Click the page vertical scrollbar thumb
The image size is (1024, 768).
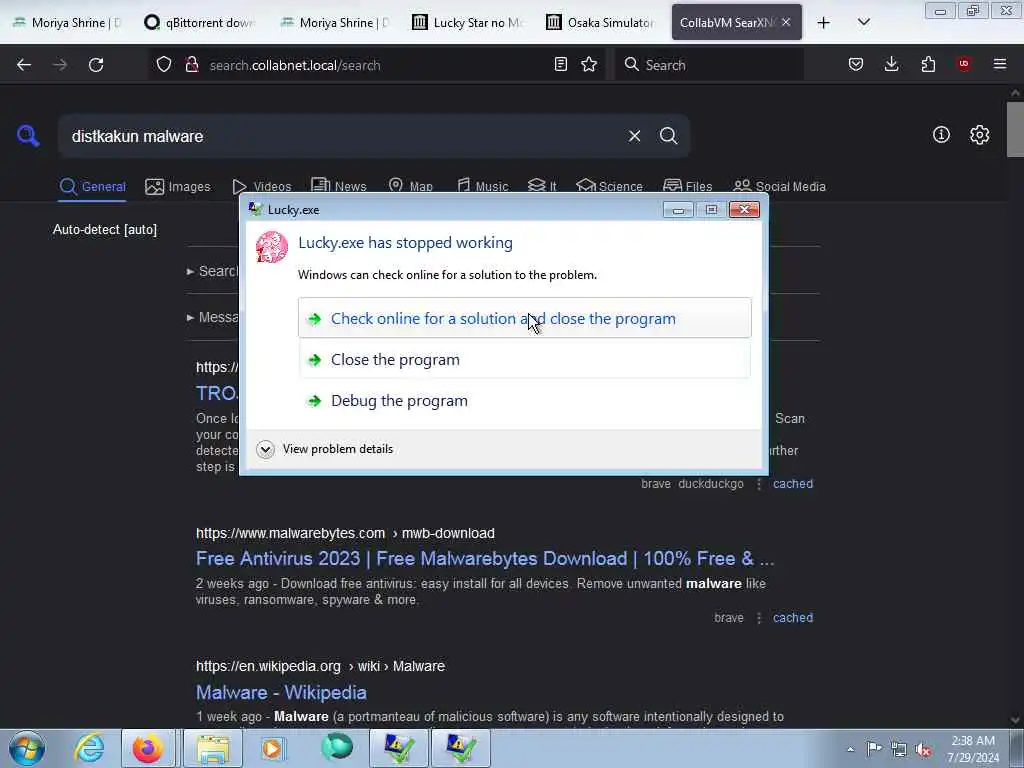coord(1015,129)
